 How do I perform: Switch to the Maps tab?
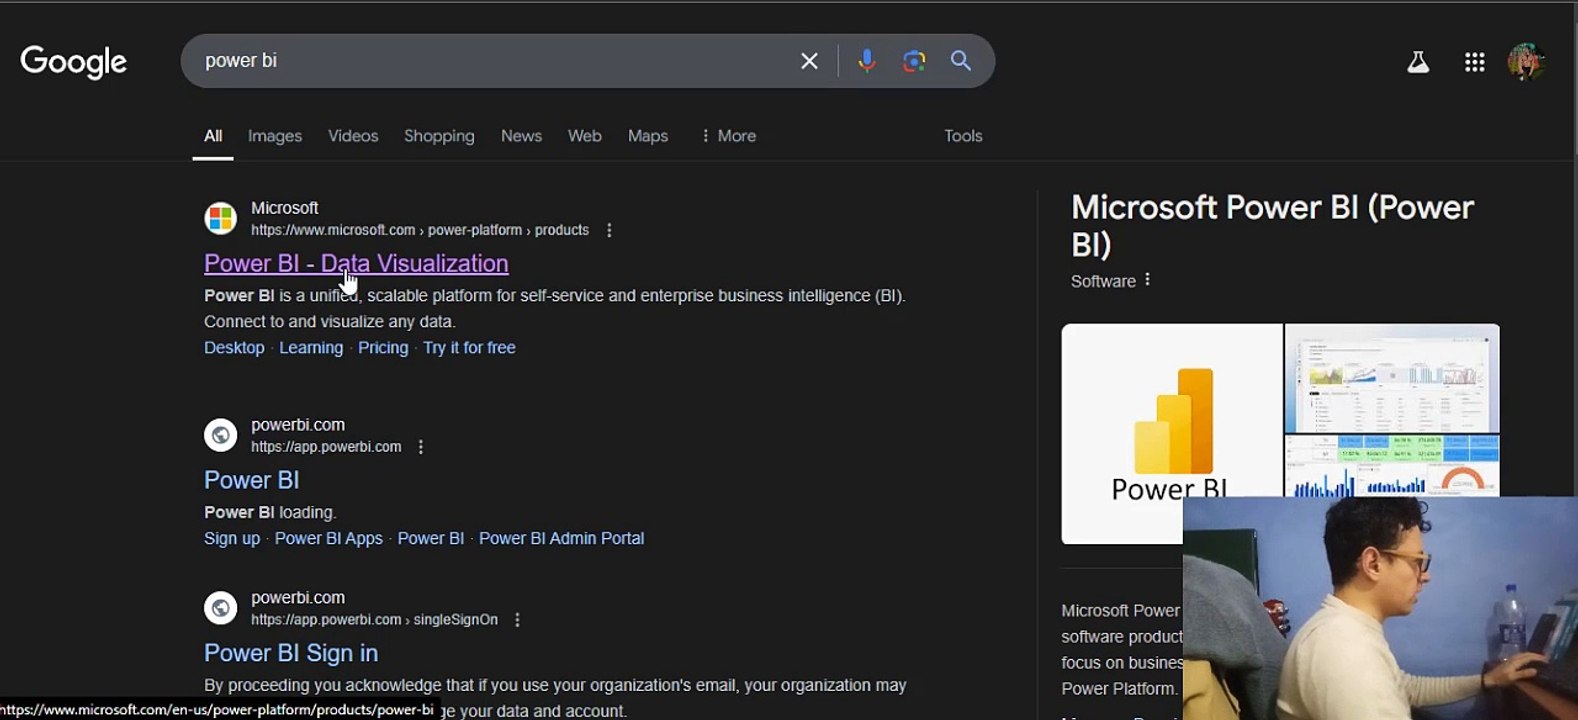coord(648,136)
